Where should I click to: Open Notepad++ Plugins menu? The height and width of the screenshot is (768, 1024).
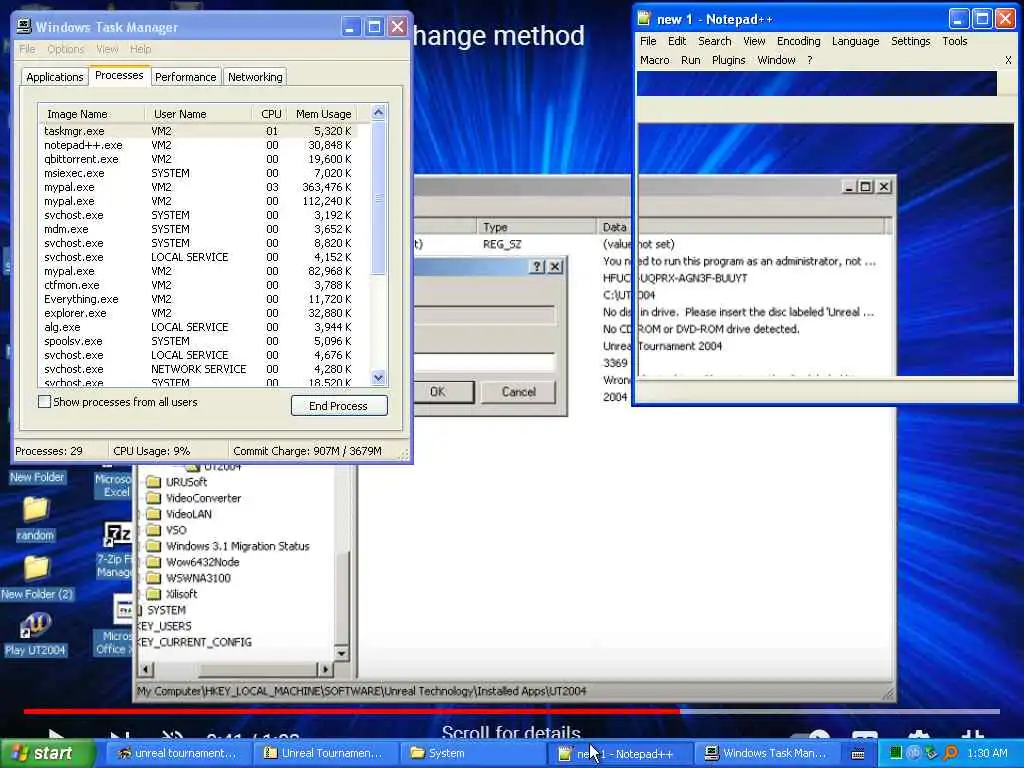pos(728,60)
